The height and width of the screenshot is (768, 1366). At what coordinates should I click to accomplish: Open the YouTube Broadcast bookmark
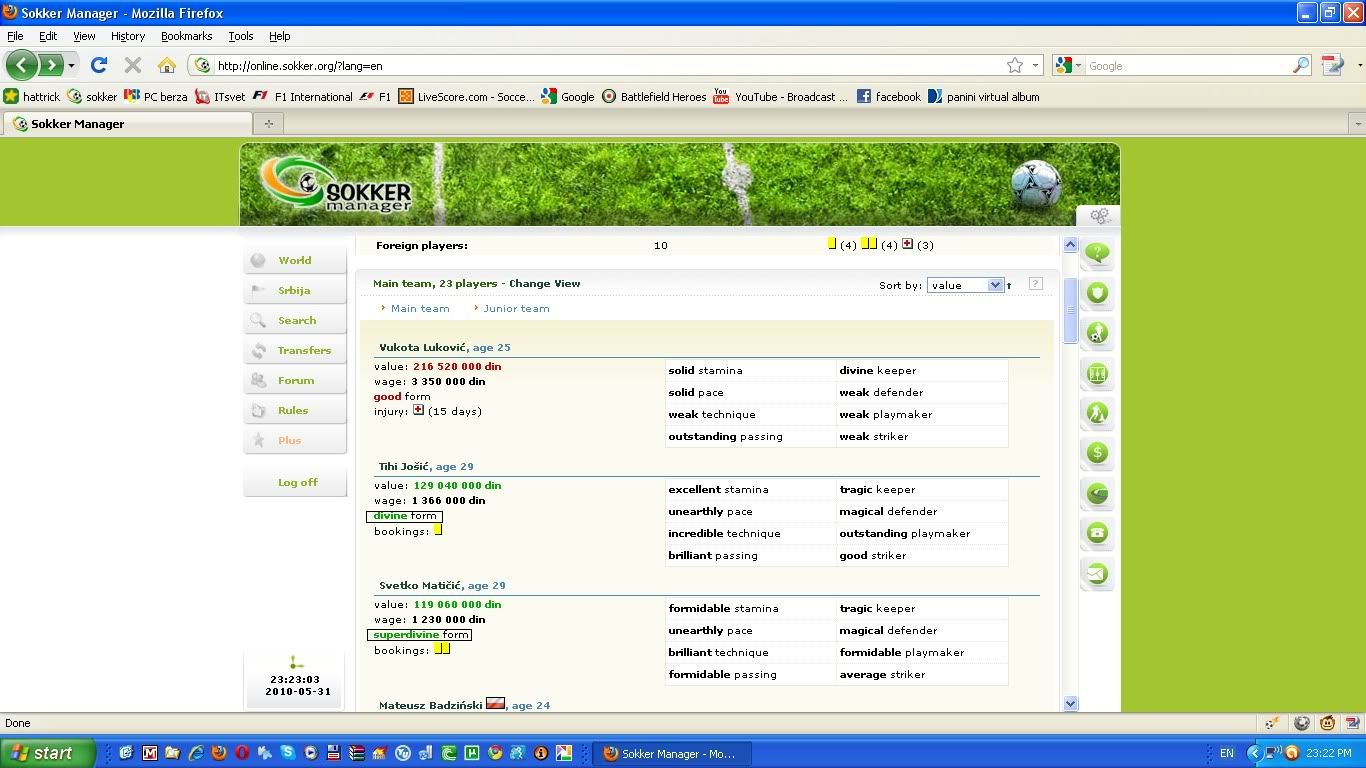780,97
